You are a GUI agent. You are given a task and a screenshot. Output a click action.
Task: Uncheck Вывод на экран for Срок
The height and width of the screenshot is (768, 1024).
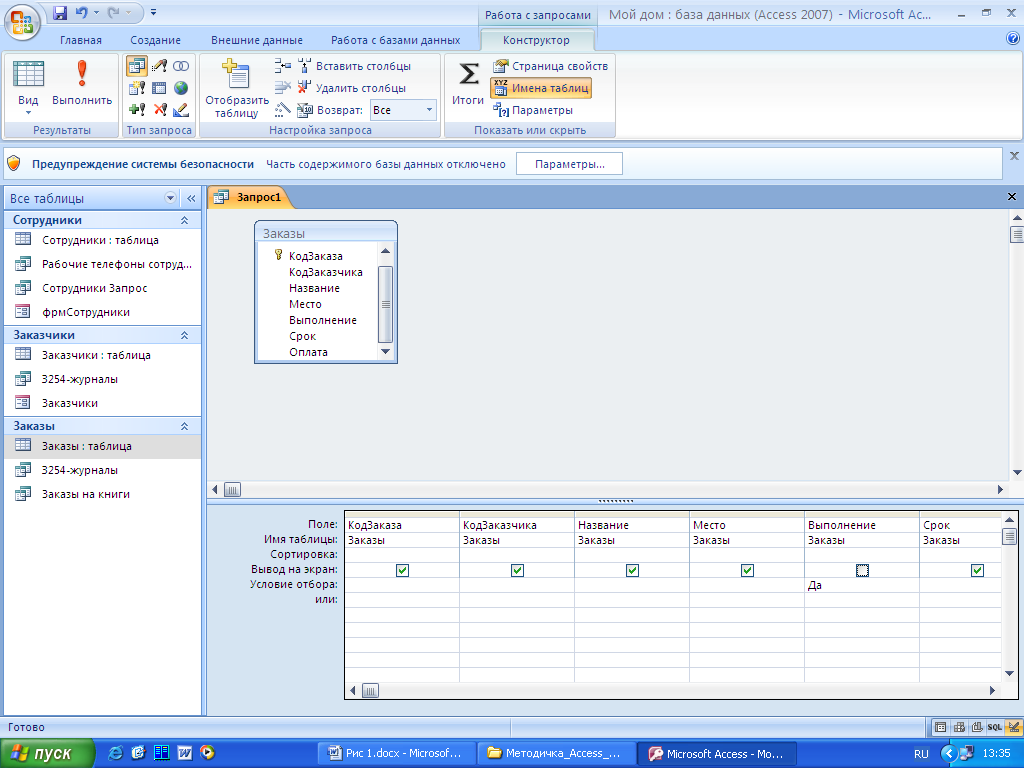[977, 570]
